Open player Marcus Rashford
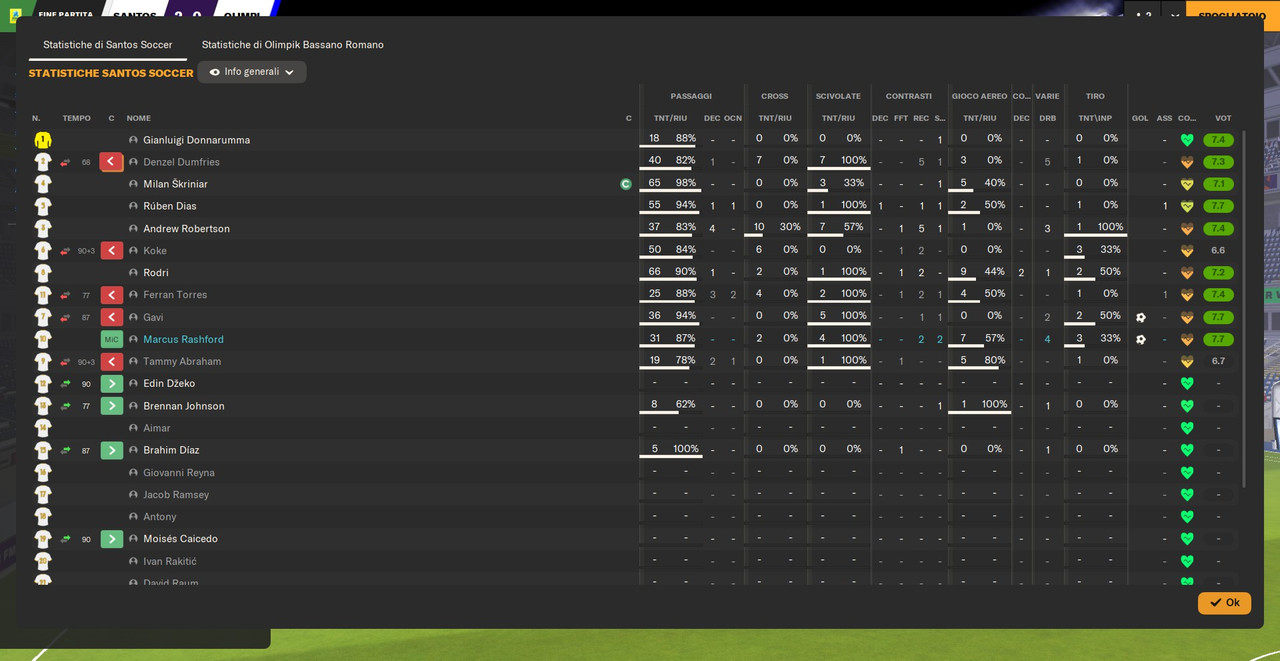Image resolution: width=1280 pixels, height=661 pixels. tap(183, 340)
